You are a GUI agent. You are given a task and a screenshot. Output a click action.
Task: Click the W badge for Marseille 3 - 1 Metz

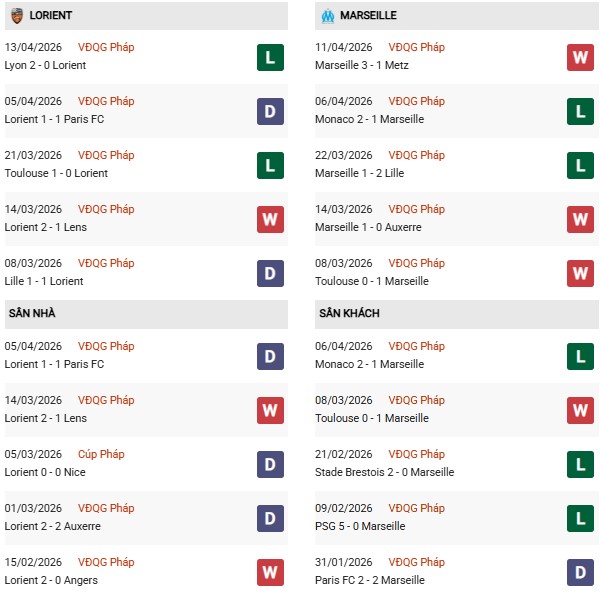(580, 57)
